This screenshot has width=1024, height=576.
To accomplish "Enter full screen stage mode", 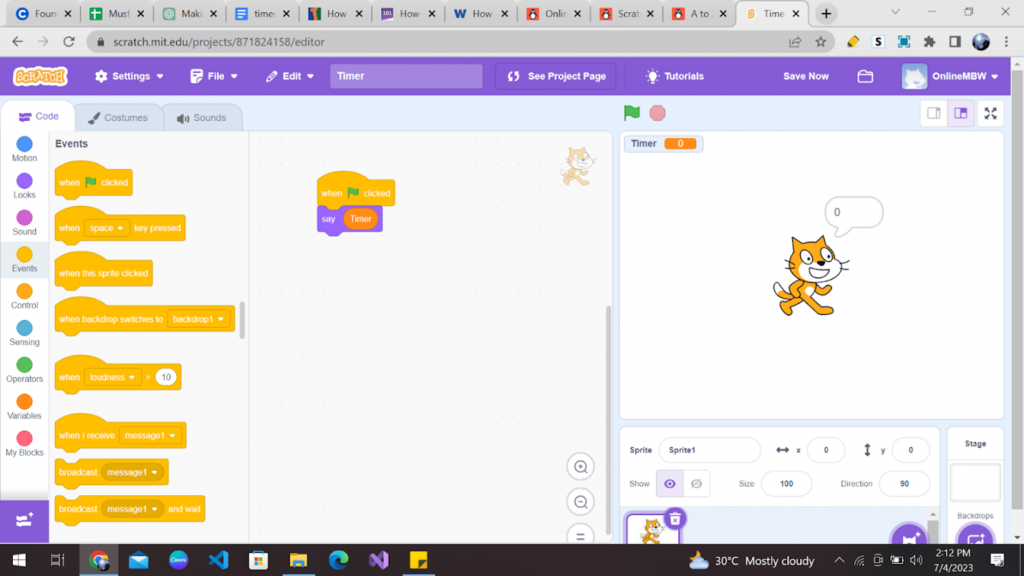I will coord(990,113).
